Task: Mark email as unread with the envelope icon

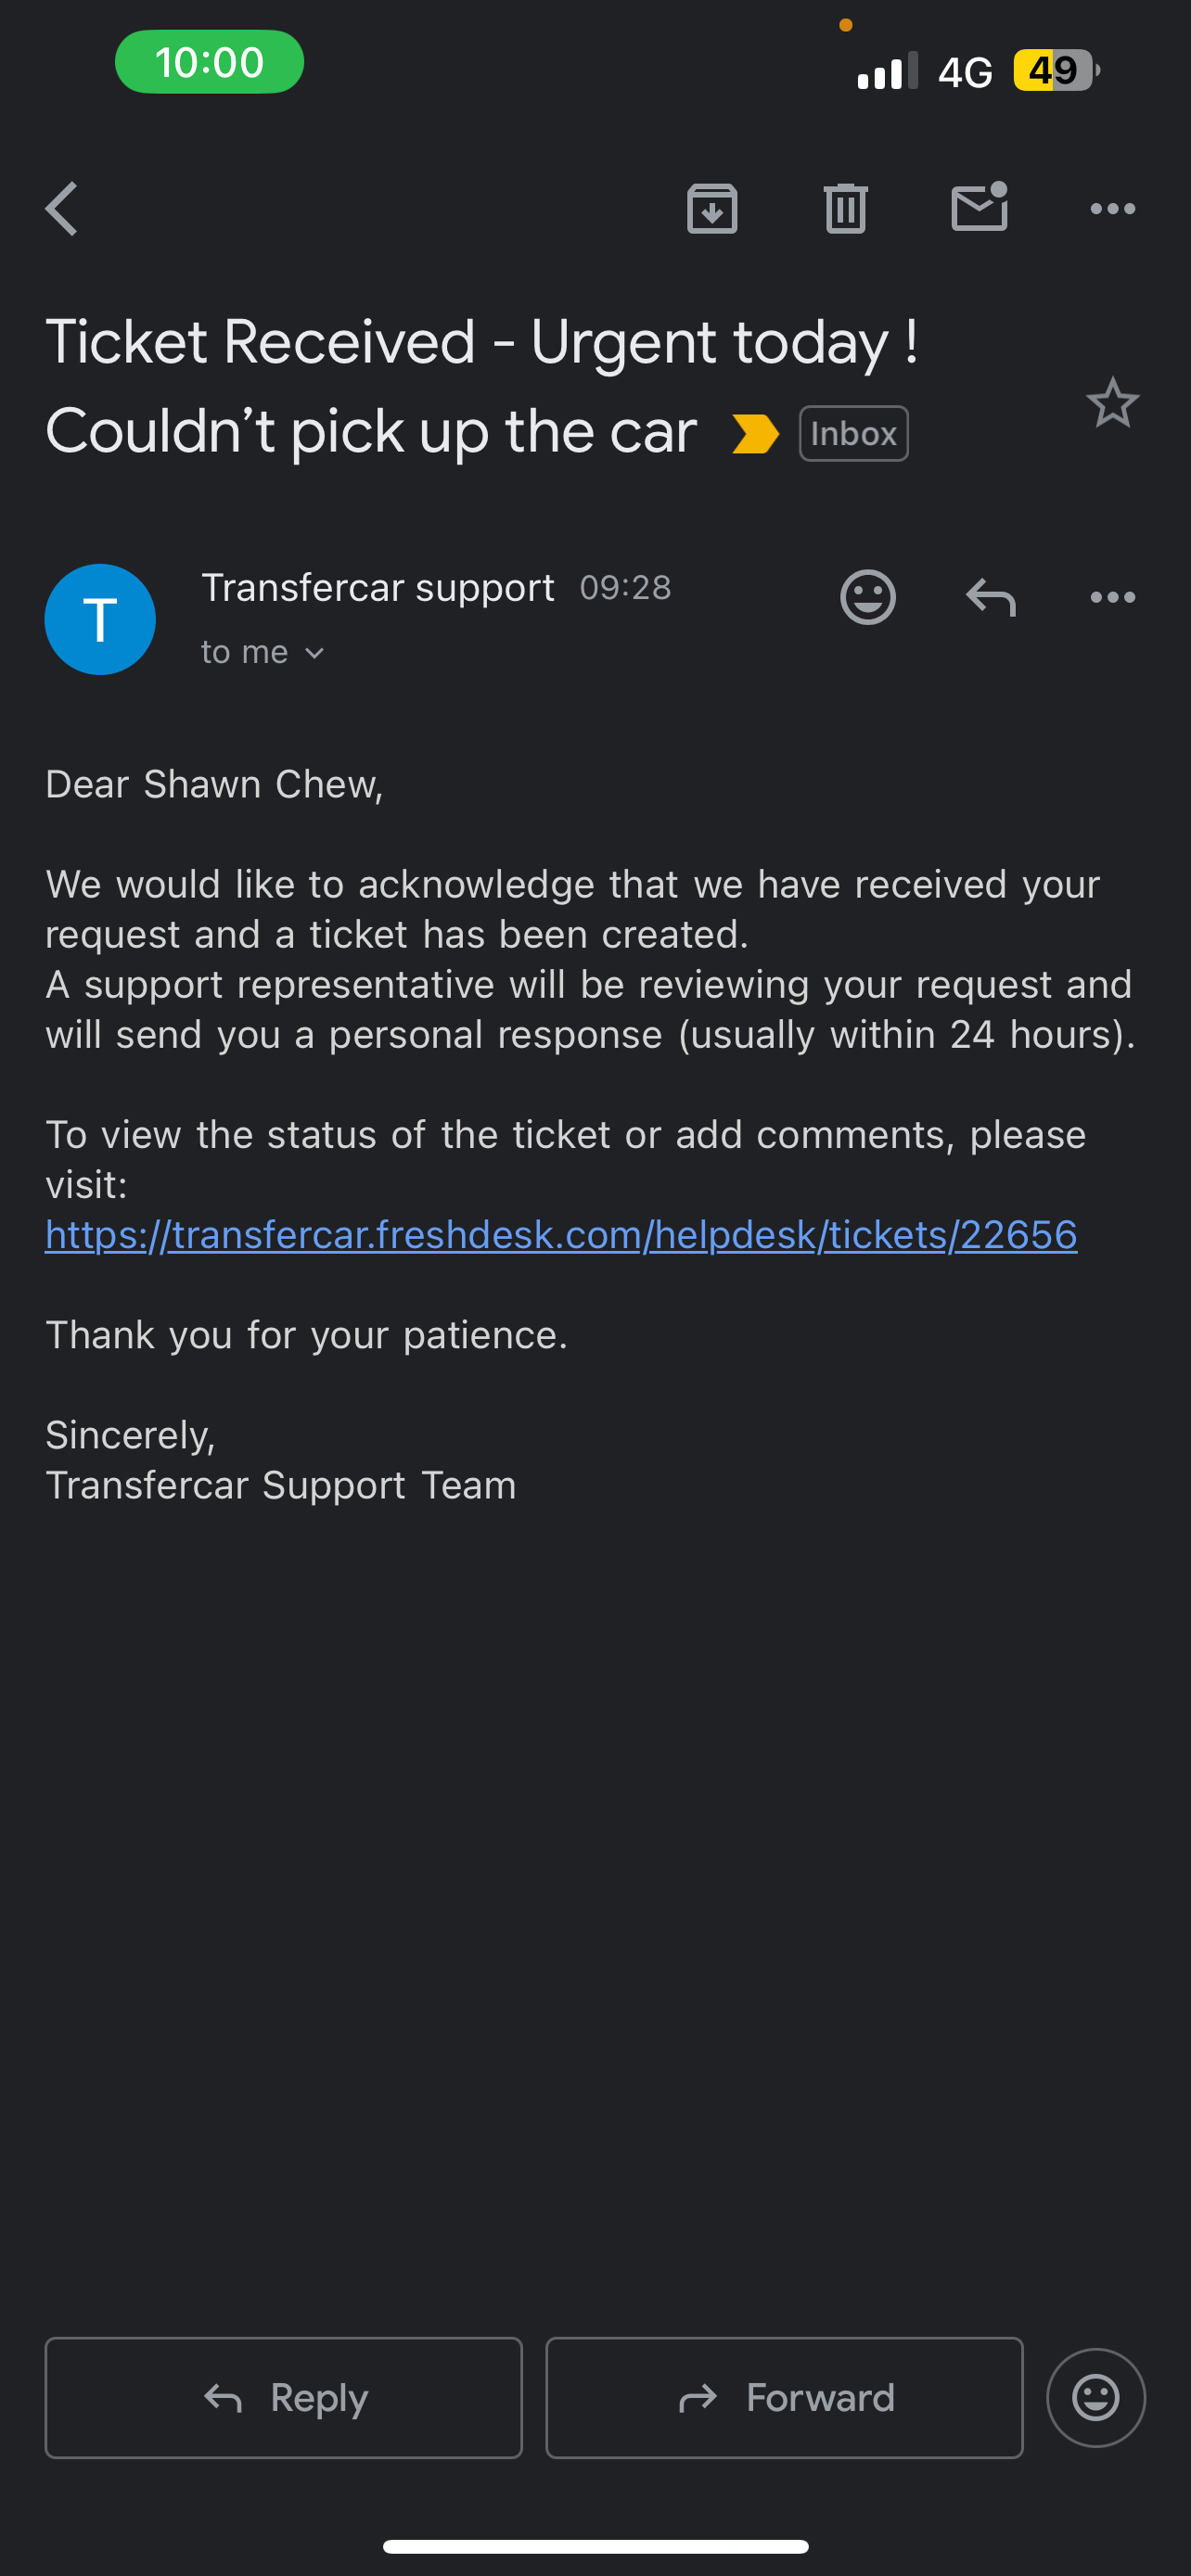Action: [979, 207]
